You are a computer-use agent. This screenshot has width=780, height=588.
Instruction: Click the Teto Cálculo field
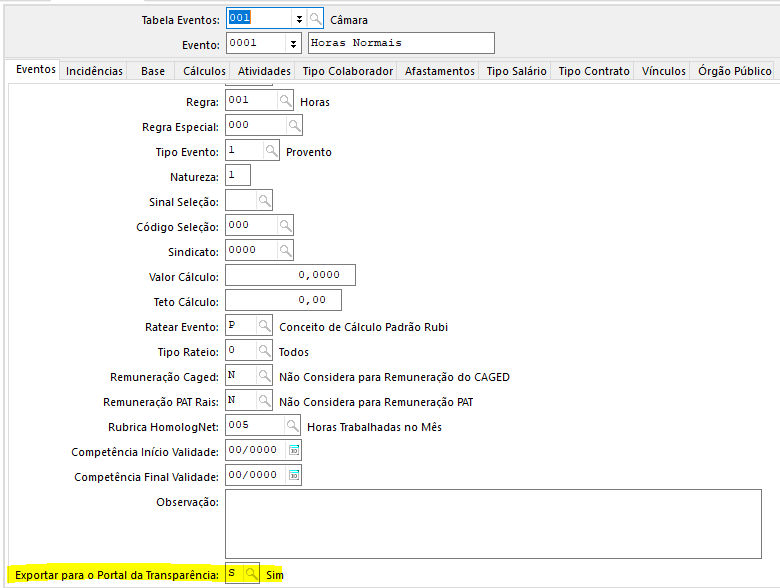tap(284, 300)
